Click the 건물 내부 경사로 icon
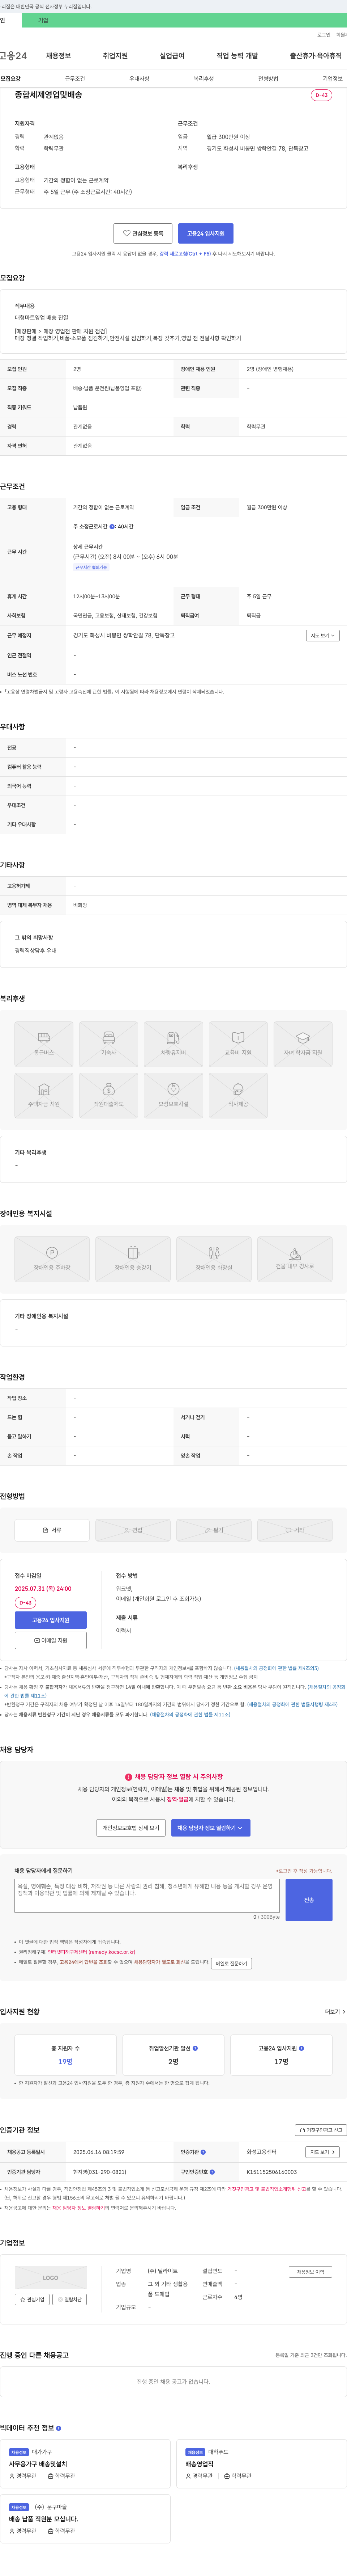This screenshot has width=347, height=2576. pos(295,1258)
